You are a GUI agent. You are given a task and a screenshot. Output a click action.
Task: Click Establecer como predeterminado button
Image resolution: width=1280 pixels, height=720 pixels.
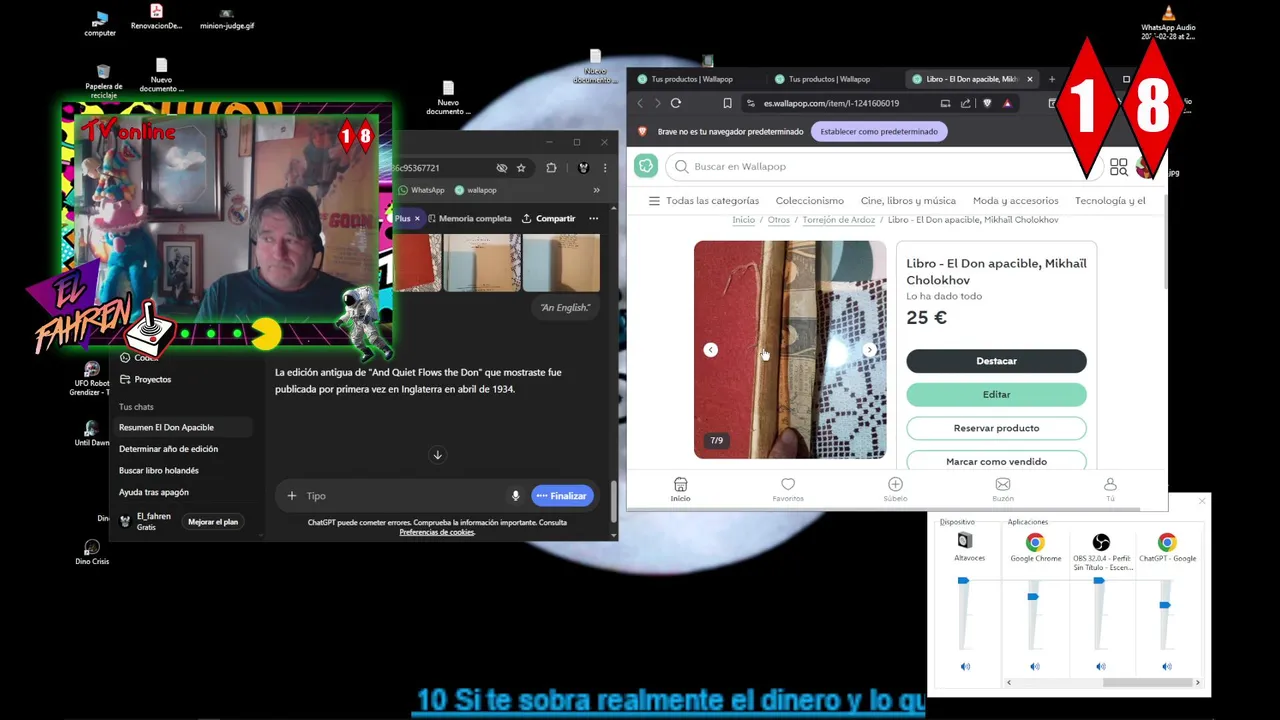tap(879, 131)
